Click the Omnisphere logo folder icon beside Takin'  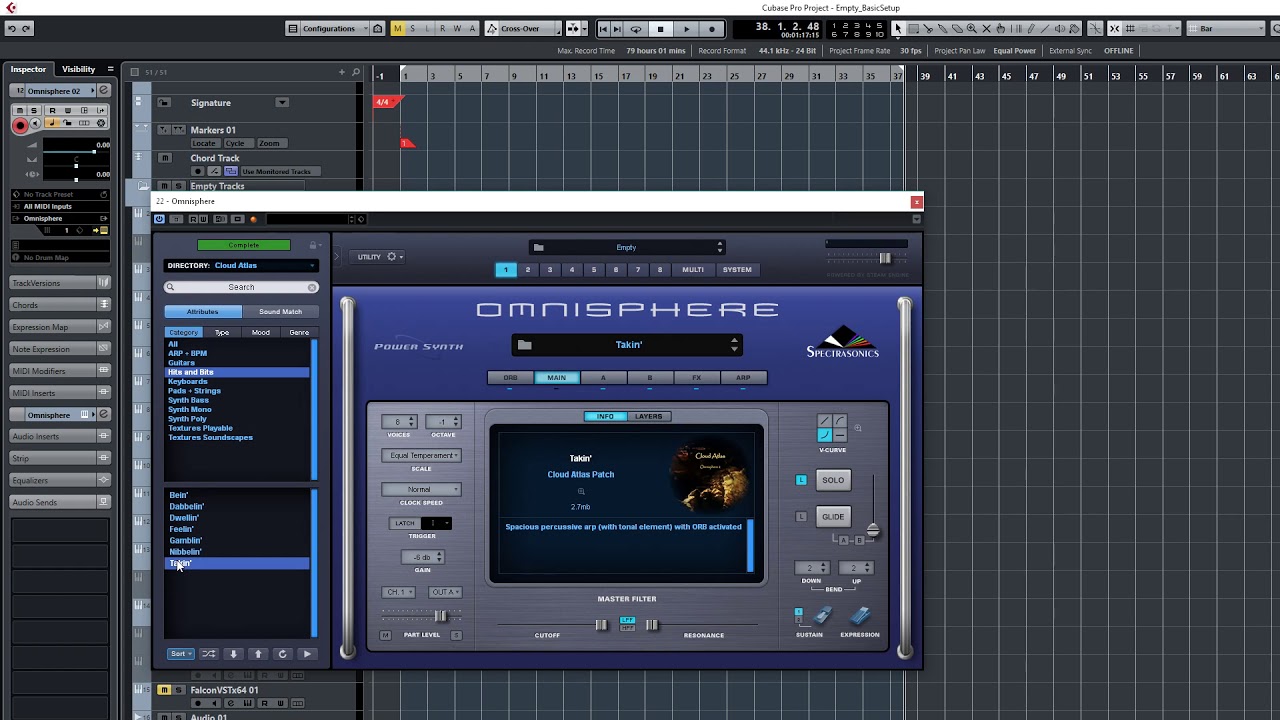(x=525, y=345)
